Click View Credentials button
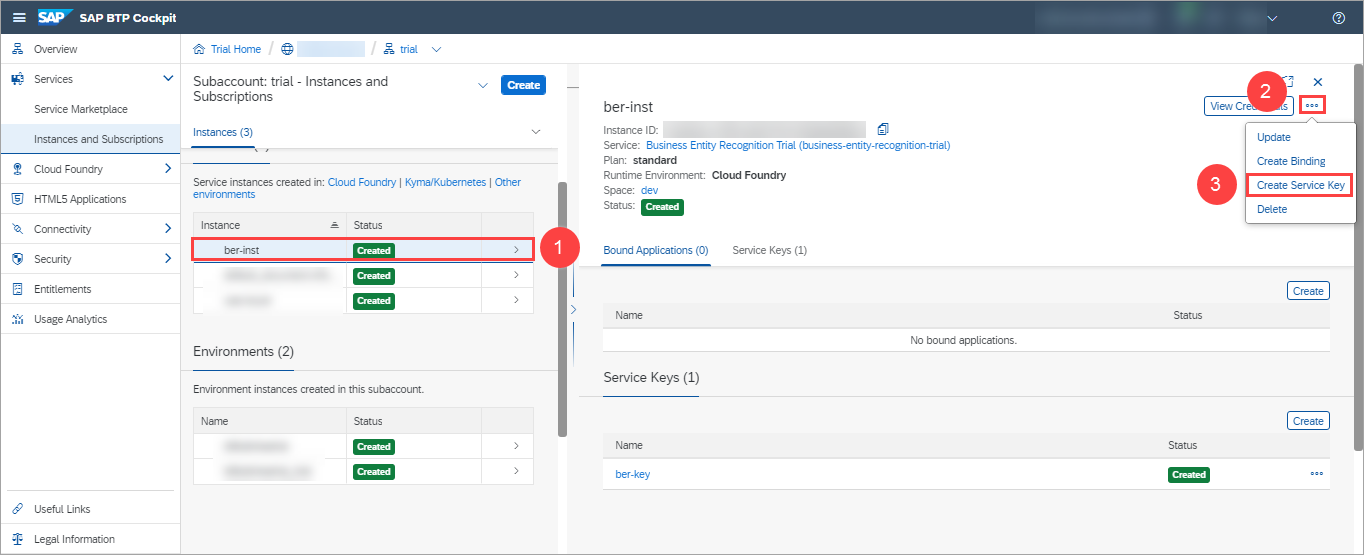The image size is (1364, 555). point(1248,106)
